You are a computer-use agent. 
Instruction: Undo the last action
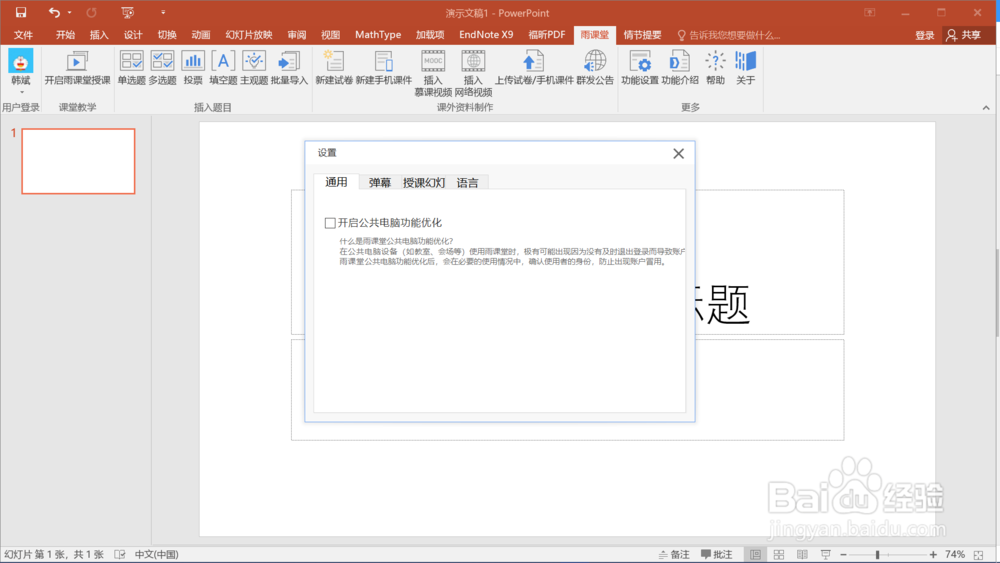(x=54, y=12)
